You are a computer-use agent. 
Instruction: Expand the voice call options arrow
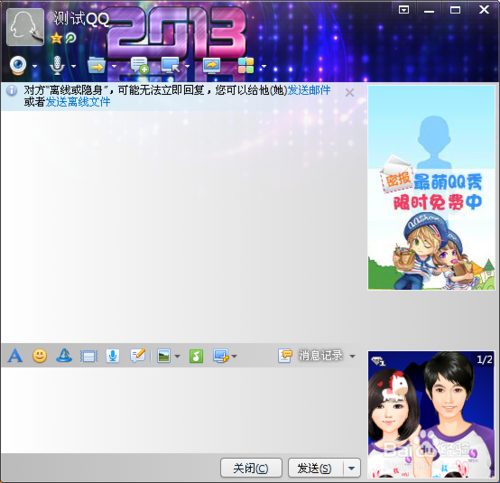click(x=73, y=66)
